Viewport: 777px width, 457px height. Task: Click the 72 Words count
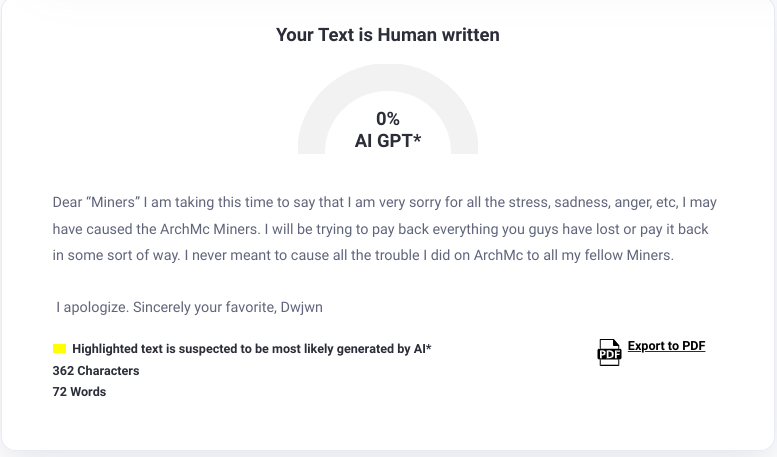(79, 392)
